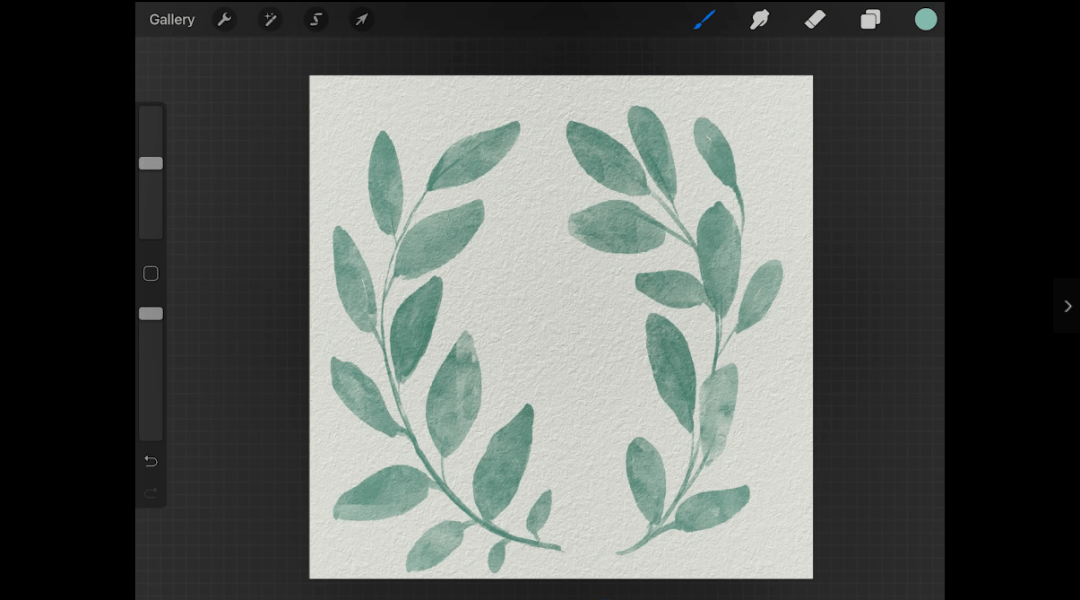Screen dimensions: 1080x600
Task: Open the teal active color swatch
Action: [926, 20]
